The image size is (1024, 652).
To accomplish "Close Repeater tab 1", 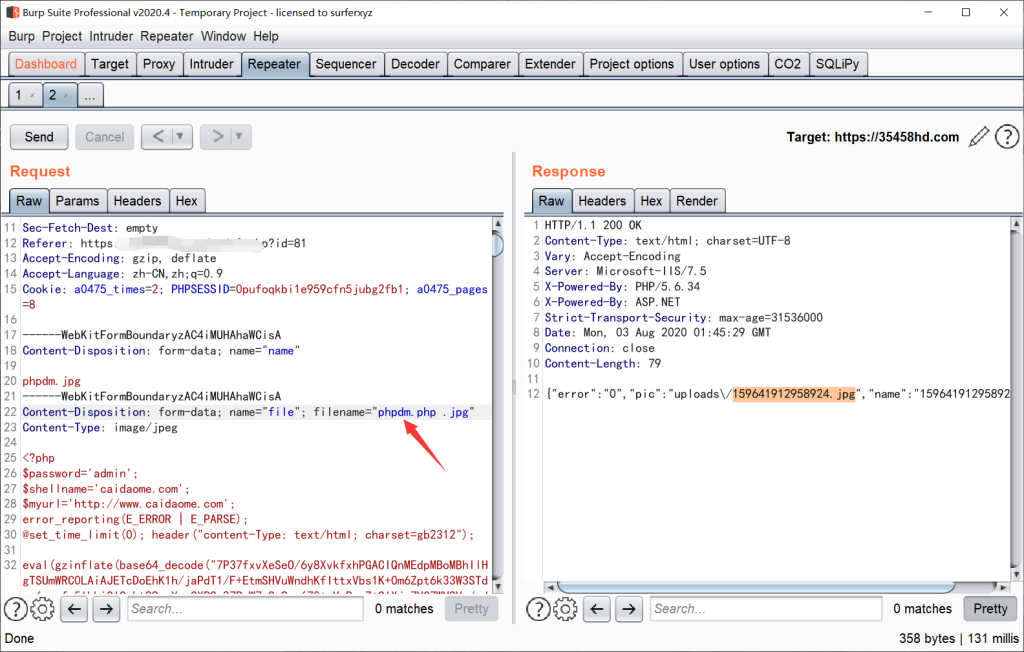I will [32, 96].
